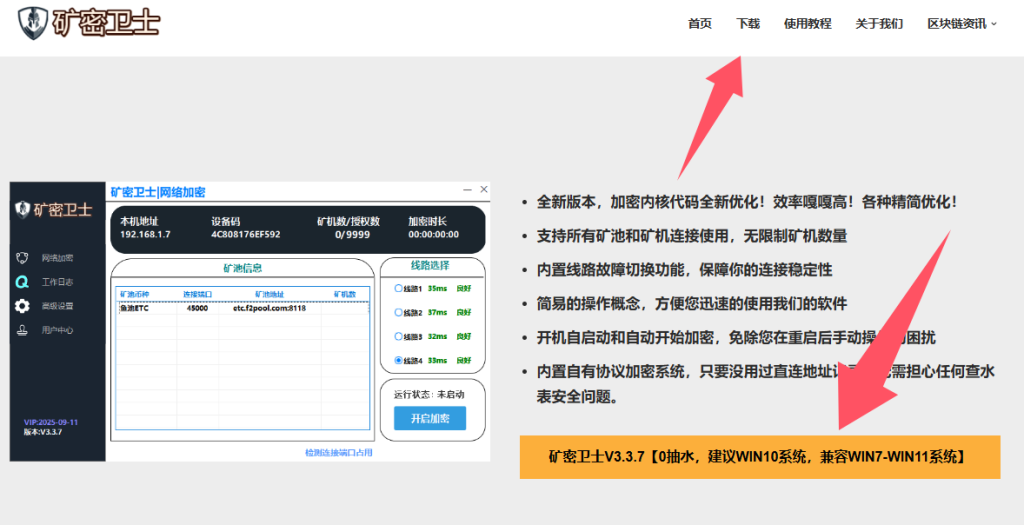Choose the 线路3 radio option
Image resolution: width=1024 pixels, height=525 pixels.
398,336
